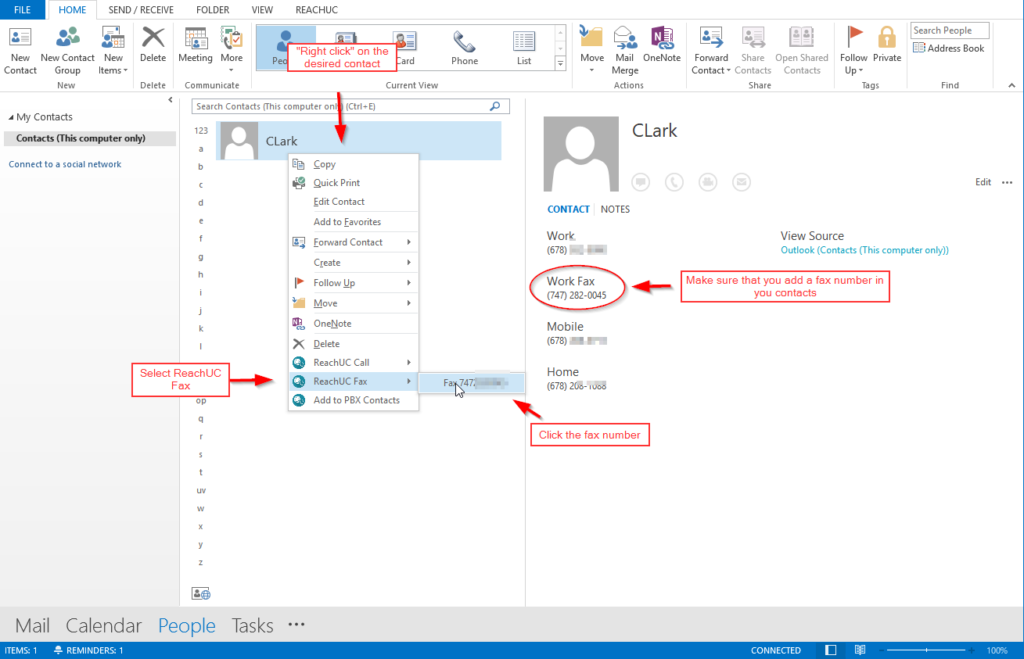1024x659 pixels.
Task: Open the more options ellipsis beside Edit
Action: 1007,182
